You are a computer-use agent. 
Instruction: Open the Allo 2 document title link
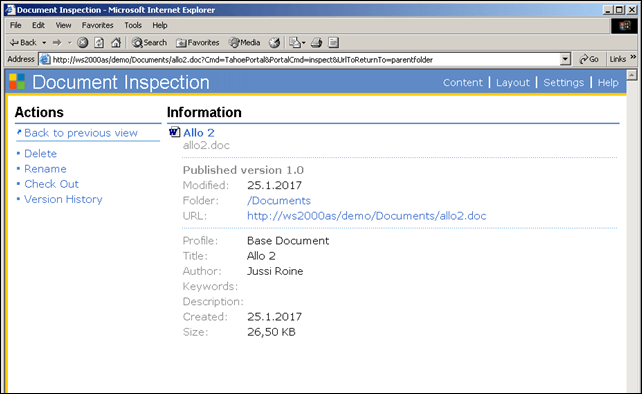click(199, 133)
